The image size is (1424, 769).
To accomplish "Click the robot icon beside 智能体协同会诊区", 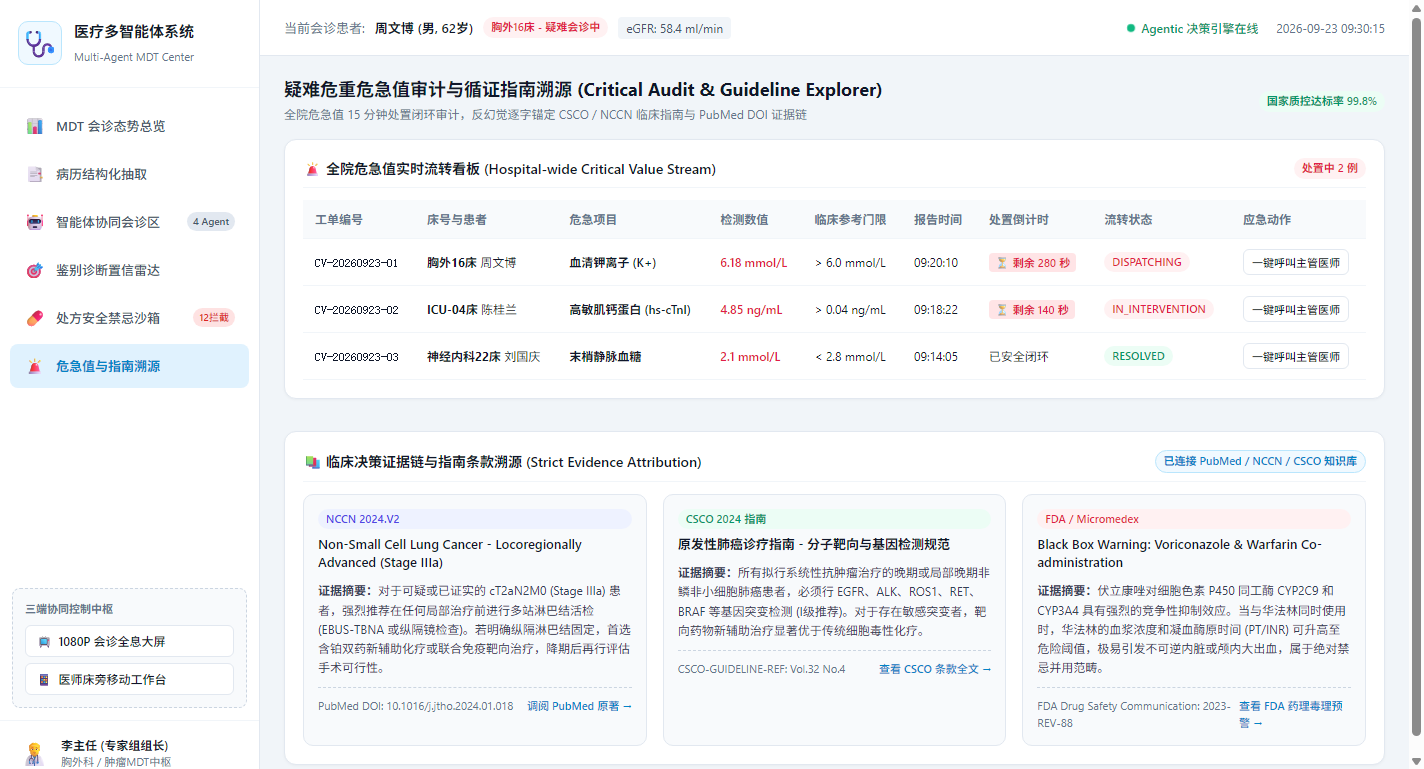I will (x=35, y=222).
